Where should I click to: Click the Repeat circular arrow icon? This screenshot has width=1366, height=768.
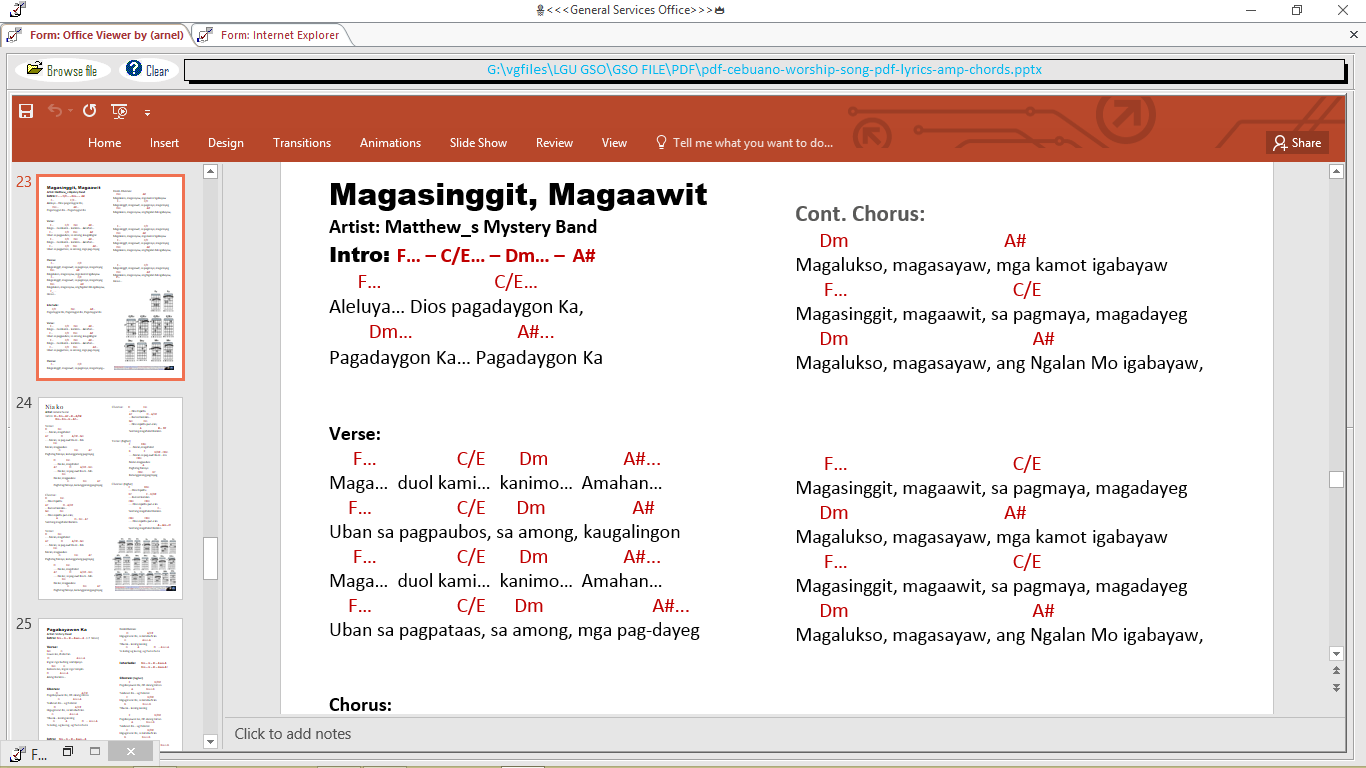[89, 111]
